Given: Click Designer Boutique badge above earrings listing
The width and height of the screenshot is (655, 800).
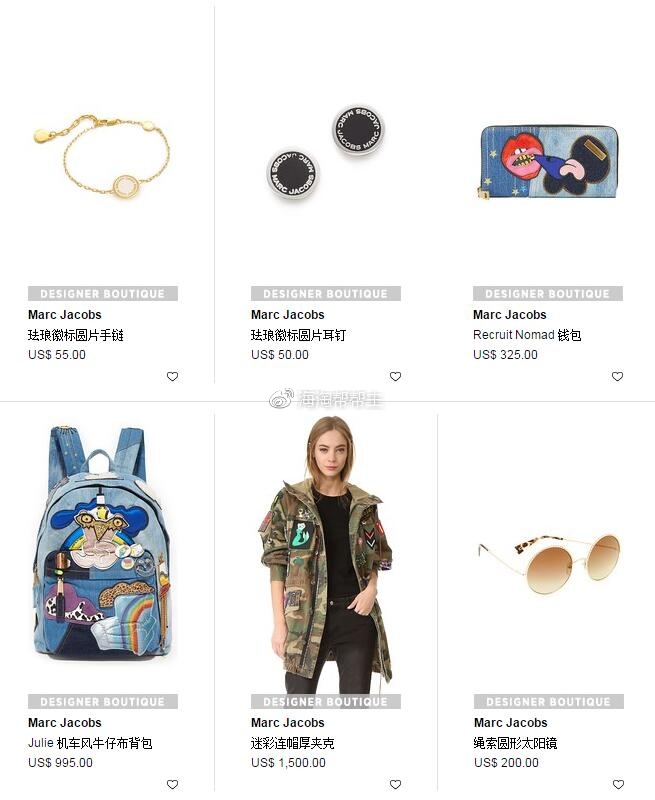Looking at the screenshot, I should [x=325, y=293].
